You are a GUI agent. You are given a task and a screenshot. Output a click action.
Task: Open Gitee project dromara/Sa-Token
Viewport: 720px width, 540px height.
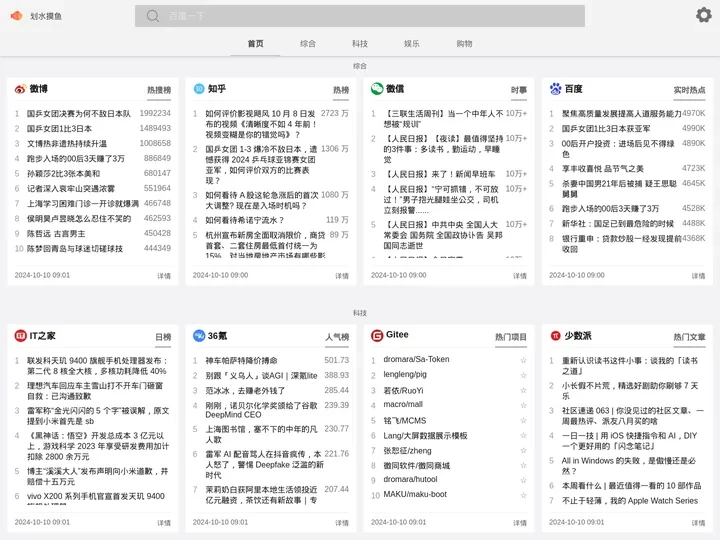[416, 359]
